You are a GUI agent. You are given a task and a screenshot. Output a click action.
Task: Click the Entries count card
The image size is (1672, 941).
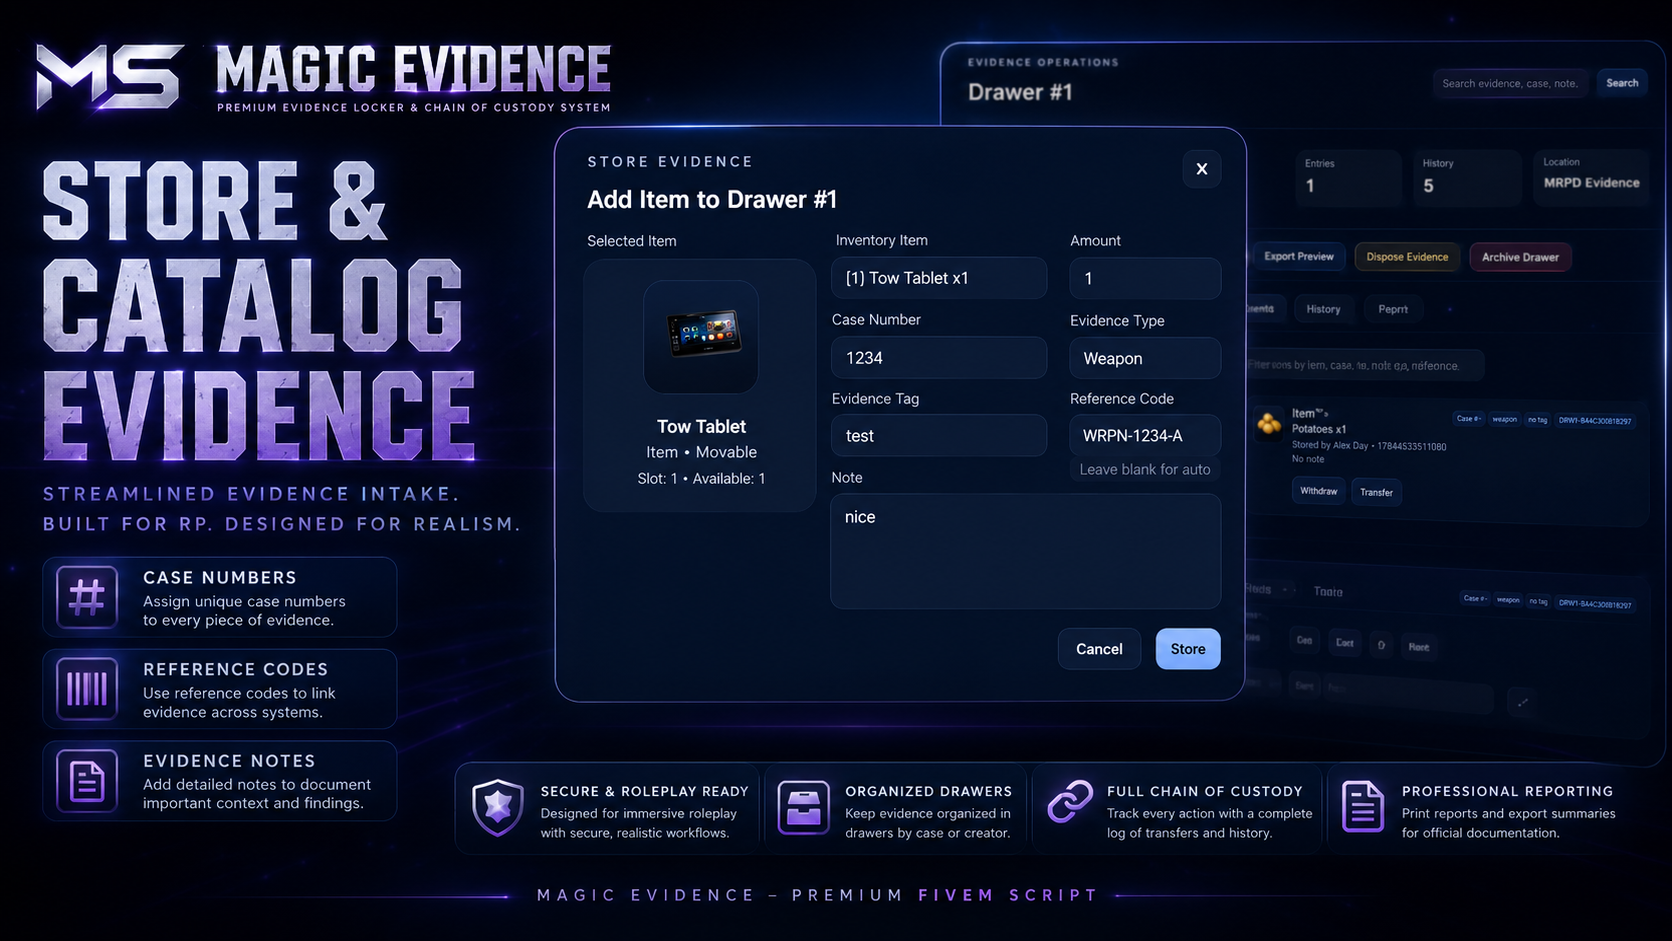click(x=1349, y=177)
